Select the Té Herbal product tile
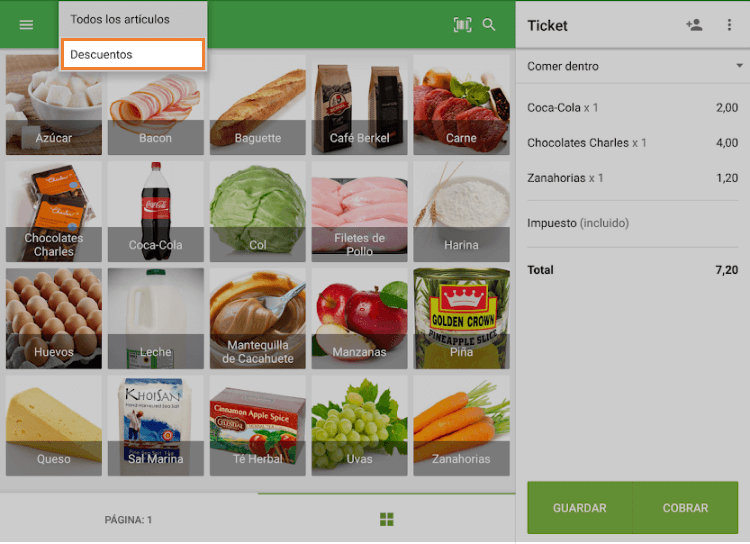 (x=257, y=425)
